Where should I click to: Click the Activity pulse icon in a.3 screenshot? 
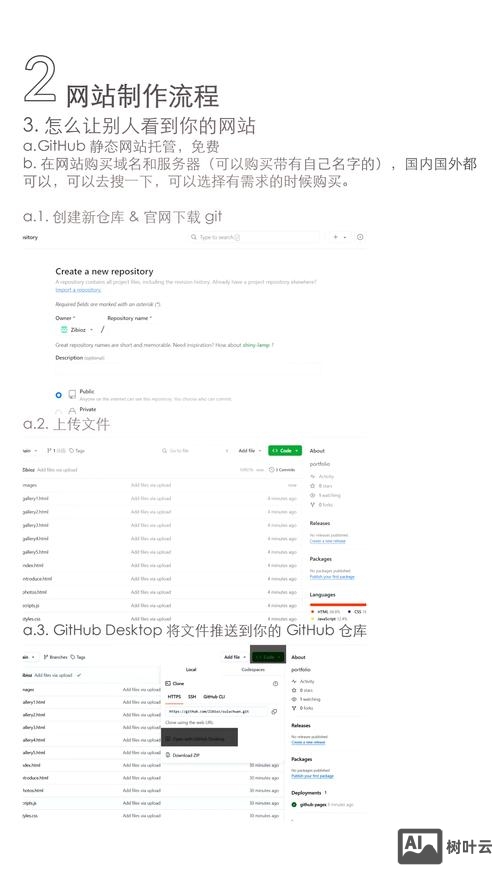[x=294, y=681]
